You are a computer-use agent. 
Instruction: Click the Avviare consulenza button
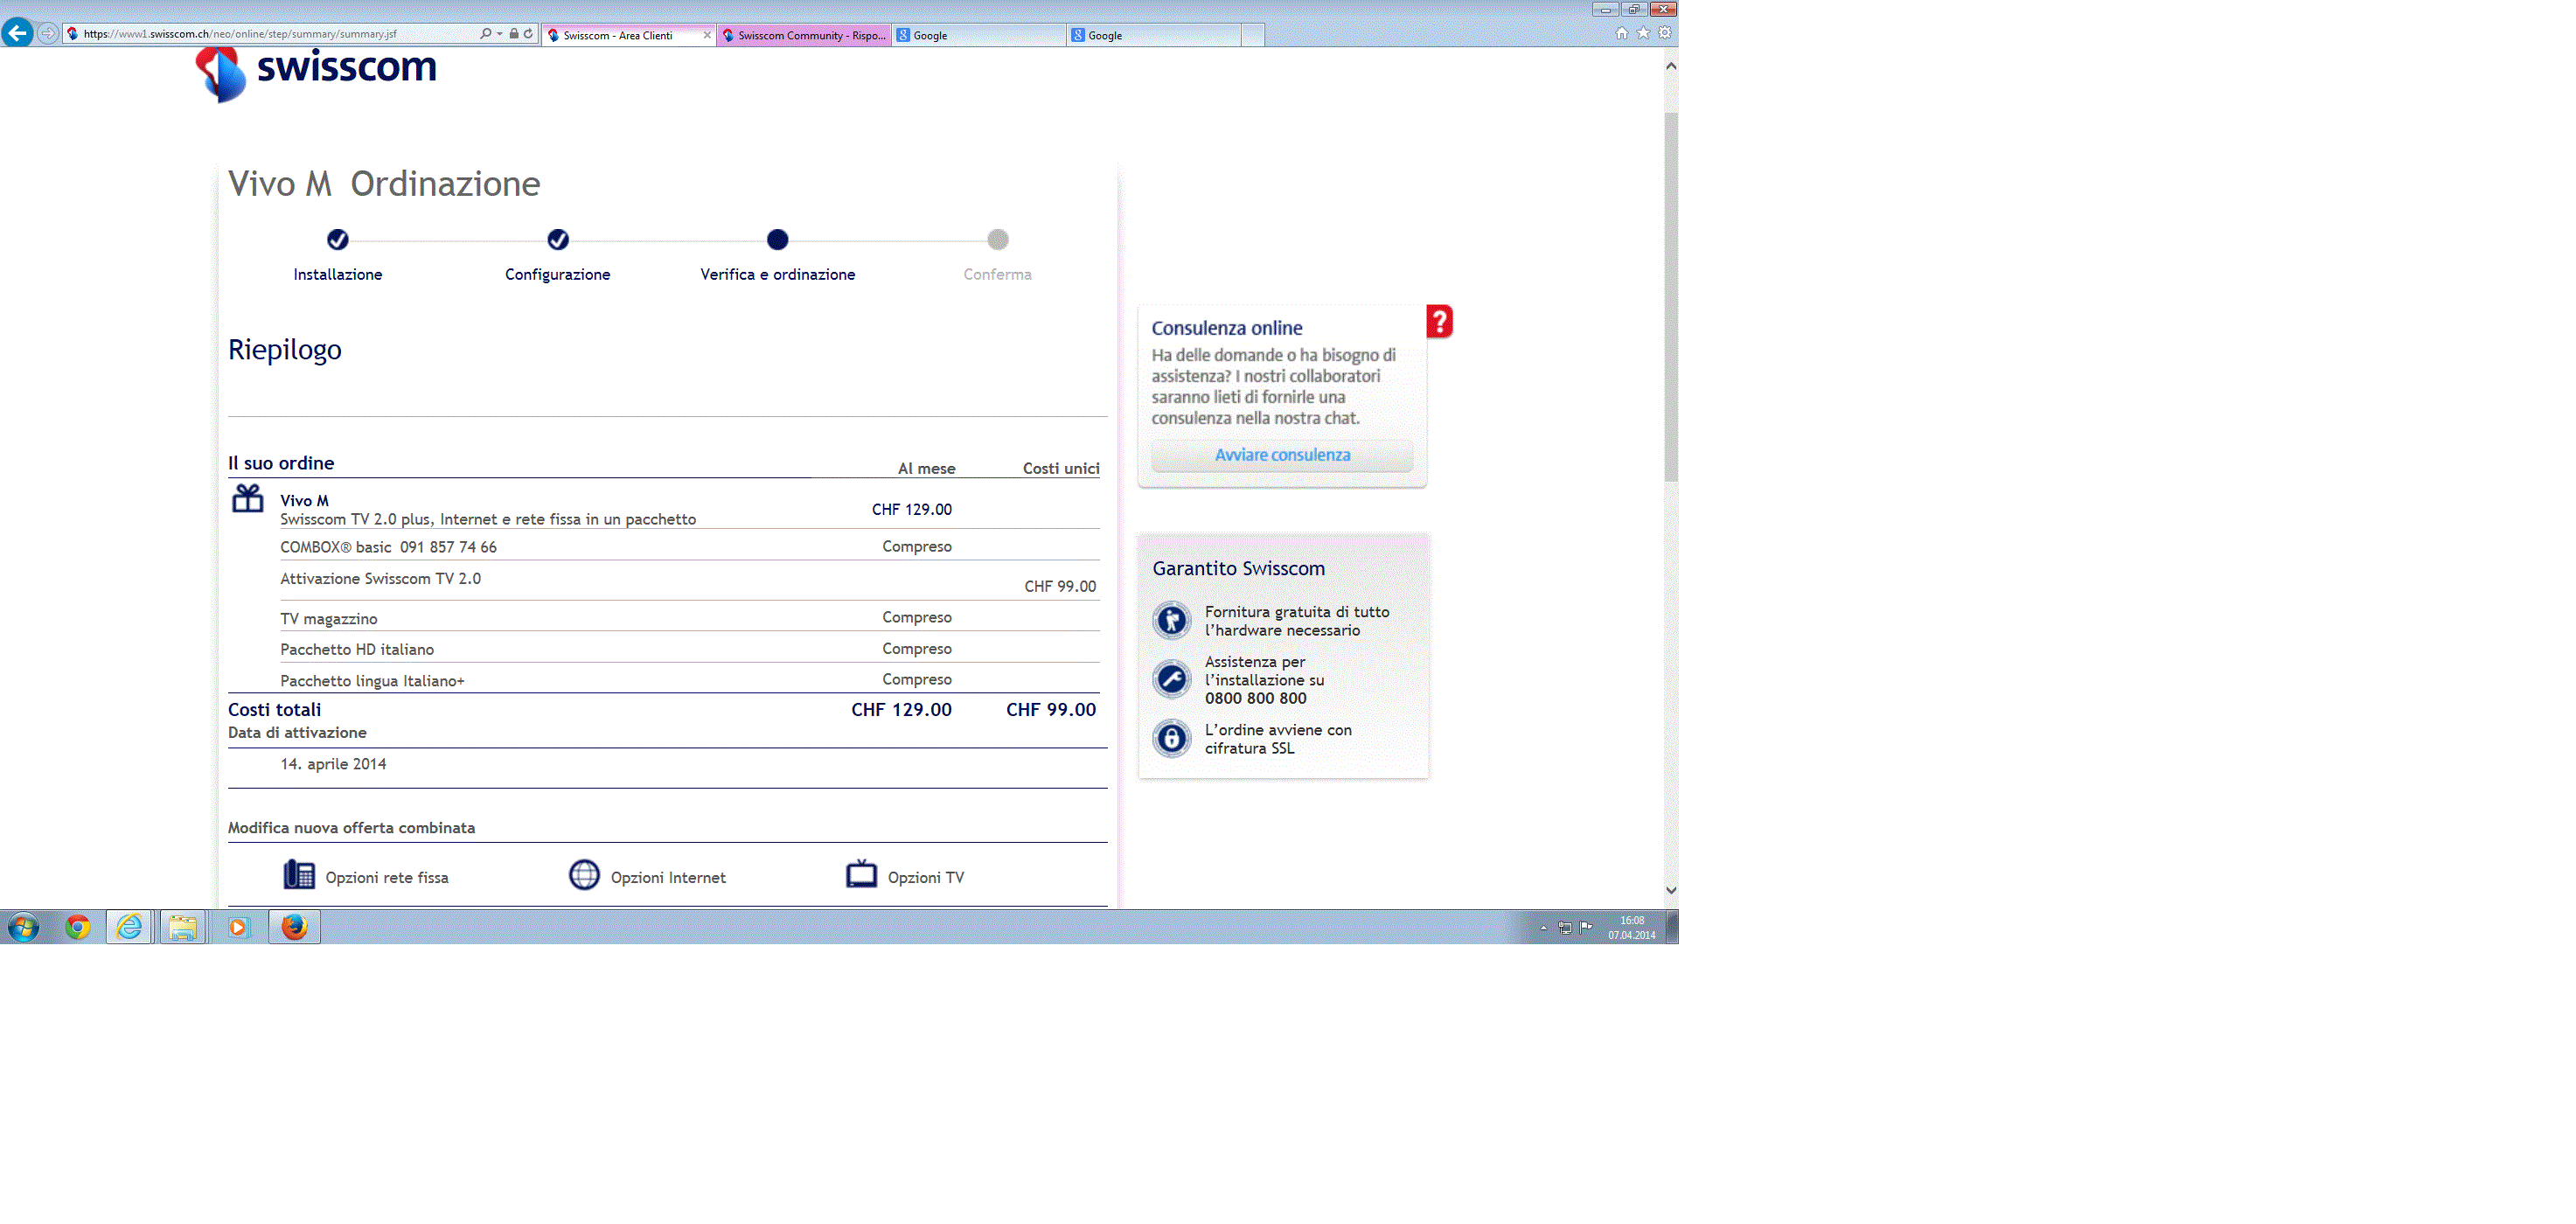tap(1282, 455)
